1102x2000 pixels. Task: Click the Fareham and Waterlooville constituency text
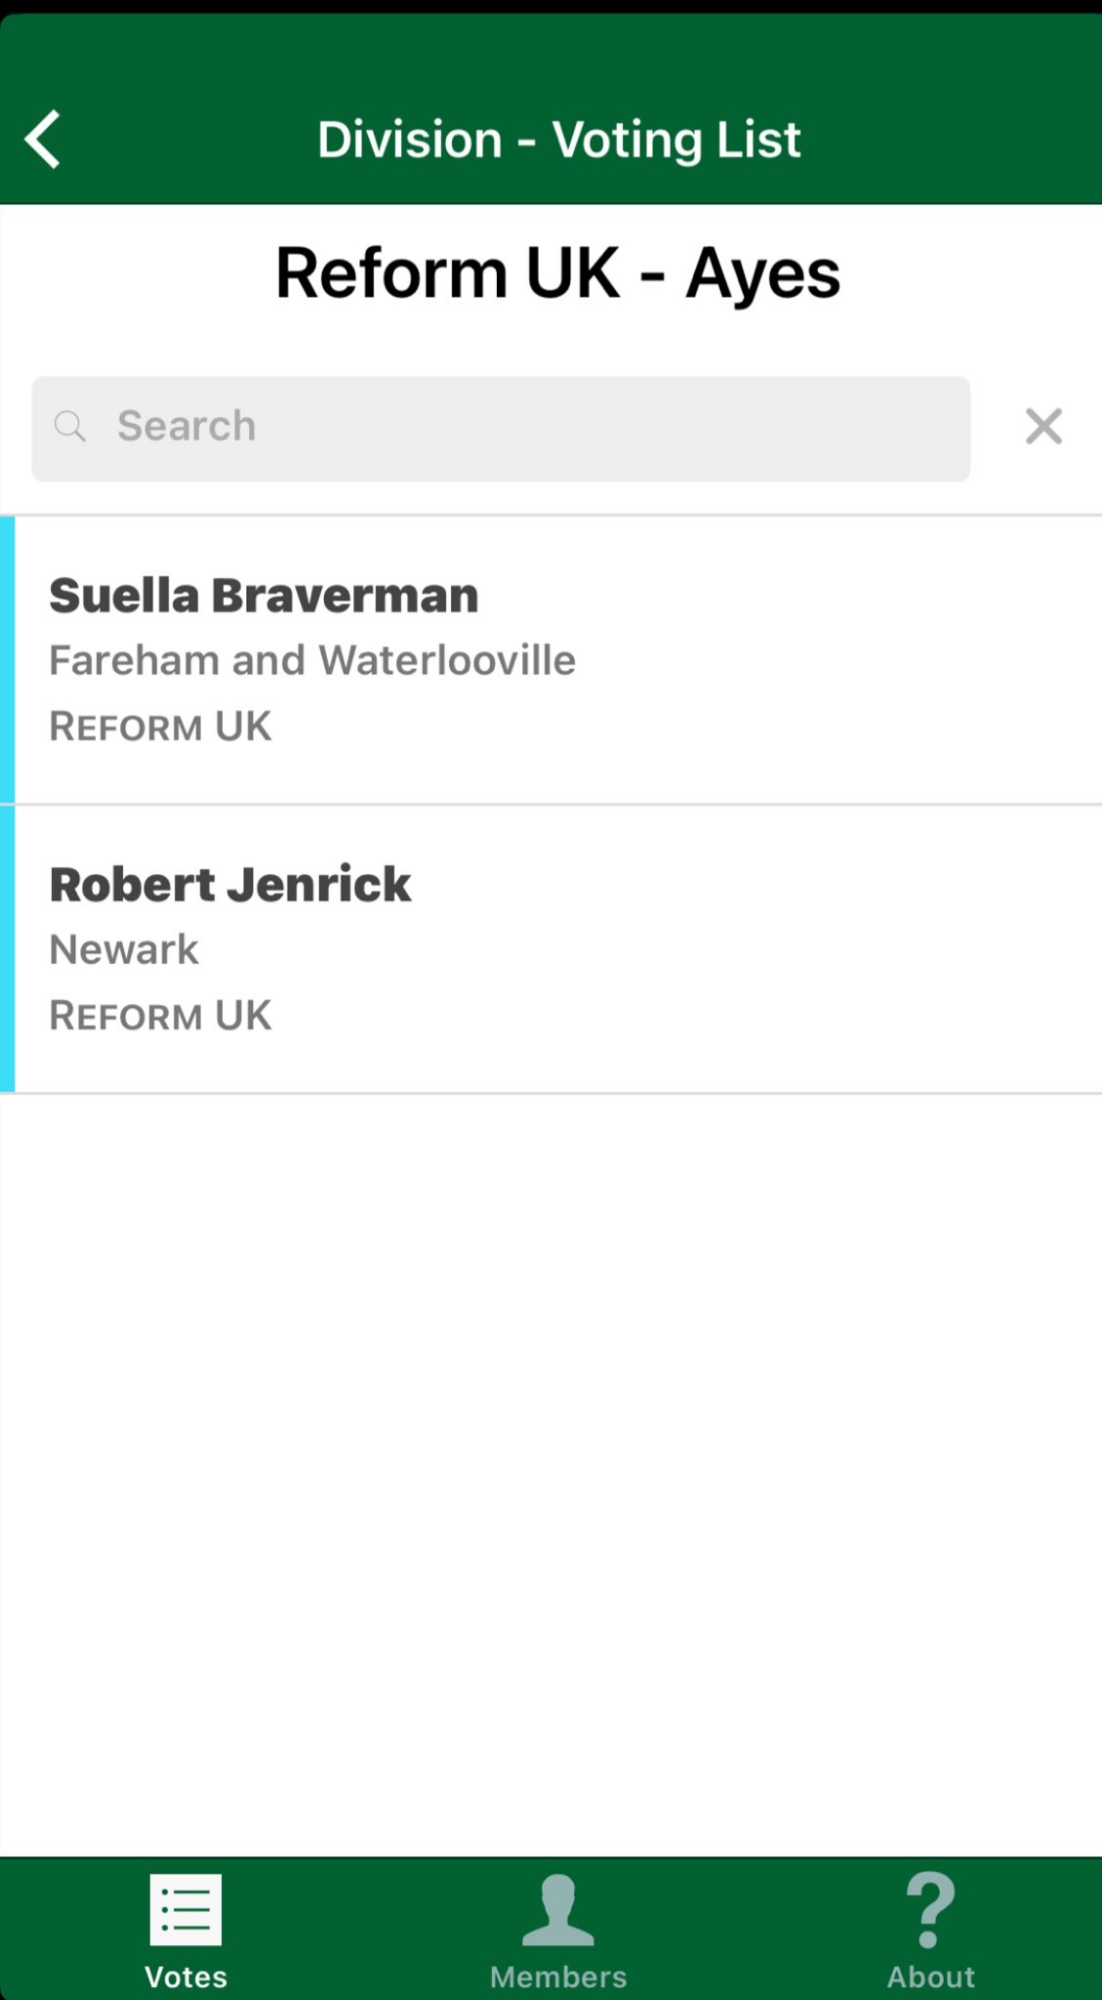click(x=312, y=661)
